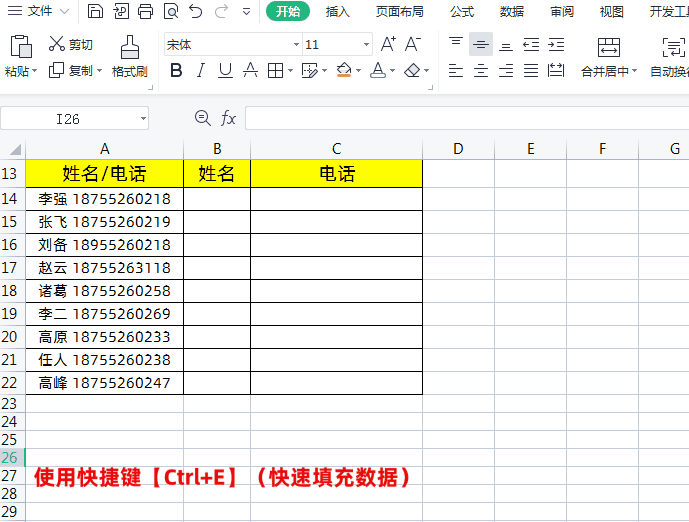Screen dimensions: 689x522
Task: Toggle Italic formatting
Action: (x=201, y=70)
